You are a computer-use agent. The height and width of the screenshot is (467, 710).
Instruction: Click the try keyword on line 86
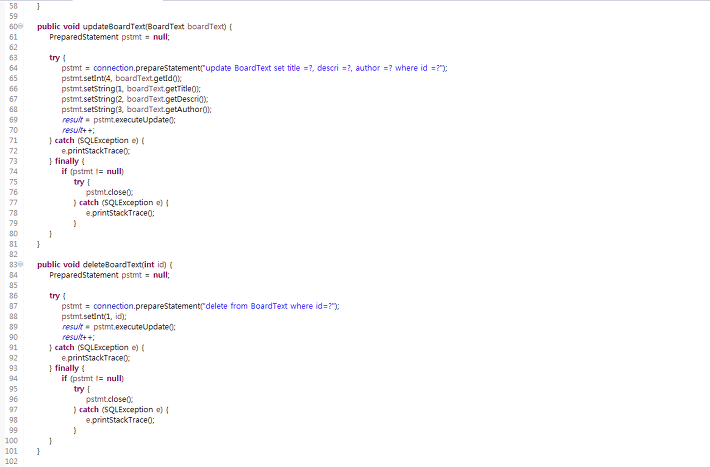(54, 296)
